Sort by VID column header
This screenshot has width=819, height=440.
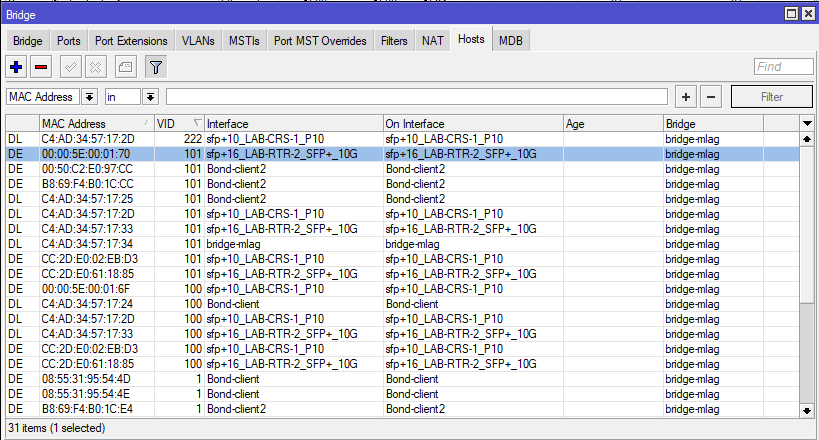[179, 124]
